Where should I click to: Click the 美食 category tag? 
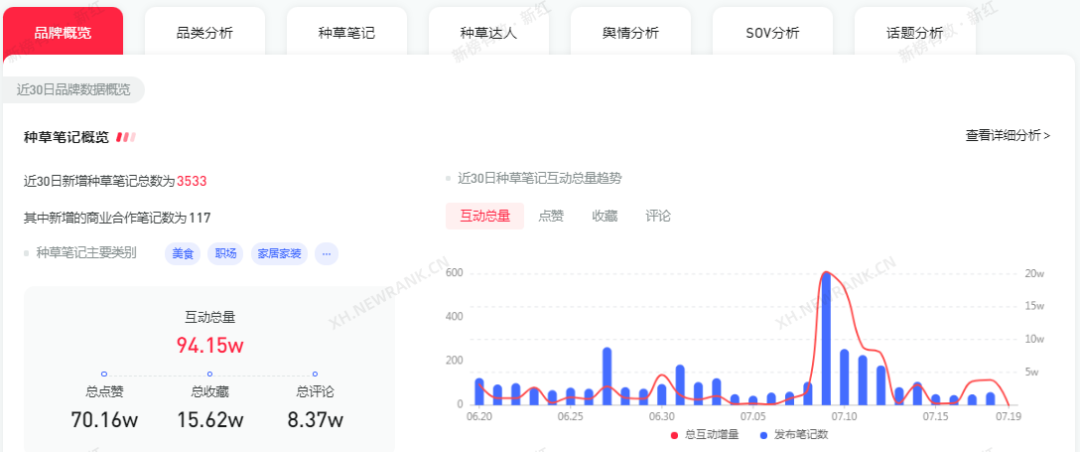[182, 254]
